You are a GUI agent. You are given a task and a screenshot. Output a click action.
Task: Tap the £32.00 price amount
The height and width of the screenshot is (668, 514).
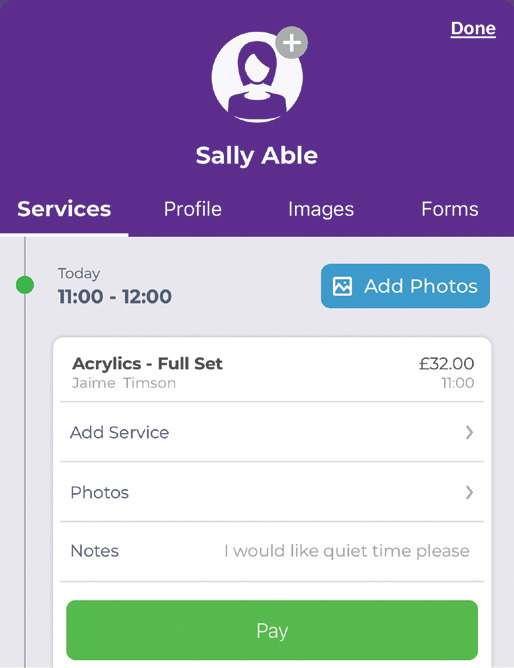click(447, 363)
